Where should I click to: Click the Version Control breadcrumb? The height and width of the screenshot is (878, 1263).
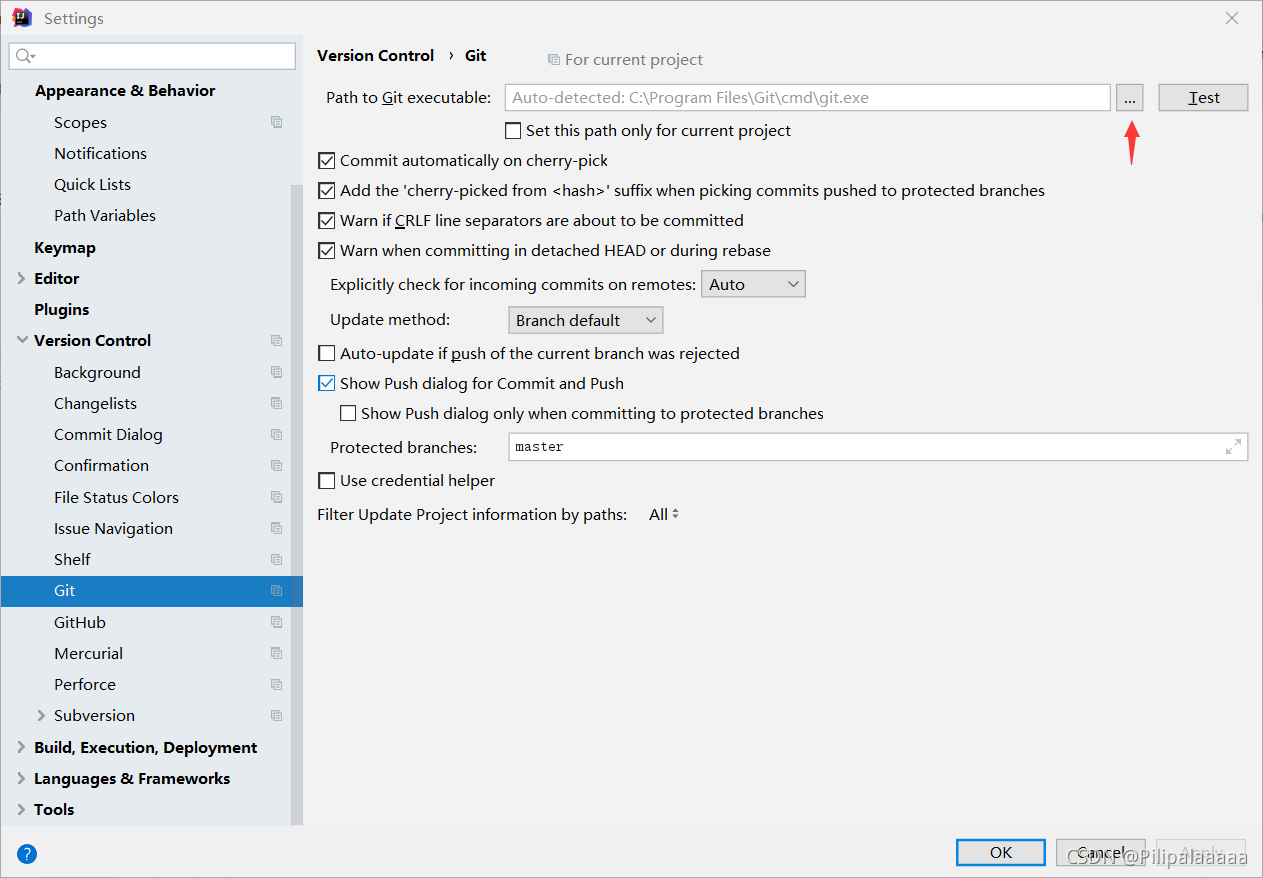tap(375, 55)
